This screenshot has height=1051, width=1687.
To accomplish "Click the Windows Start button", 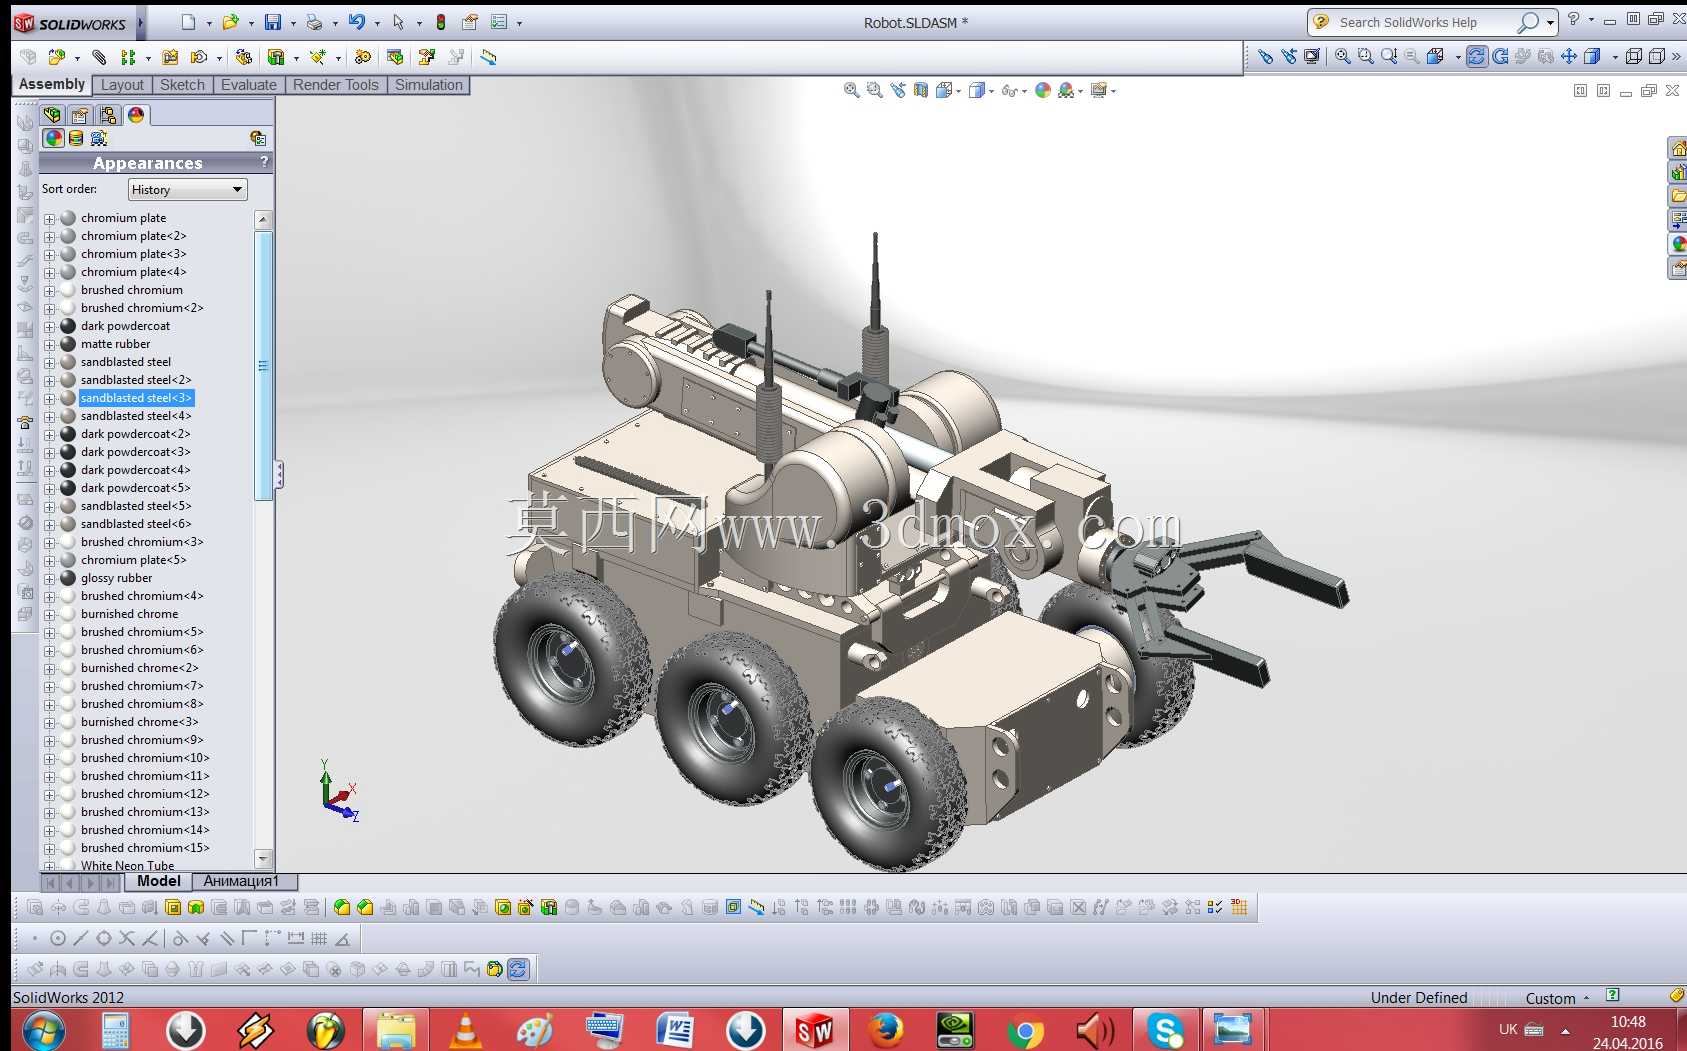I will [x=43, y=1031].
